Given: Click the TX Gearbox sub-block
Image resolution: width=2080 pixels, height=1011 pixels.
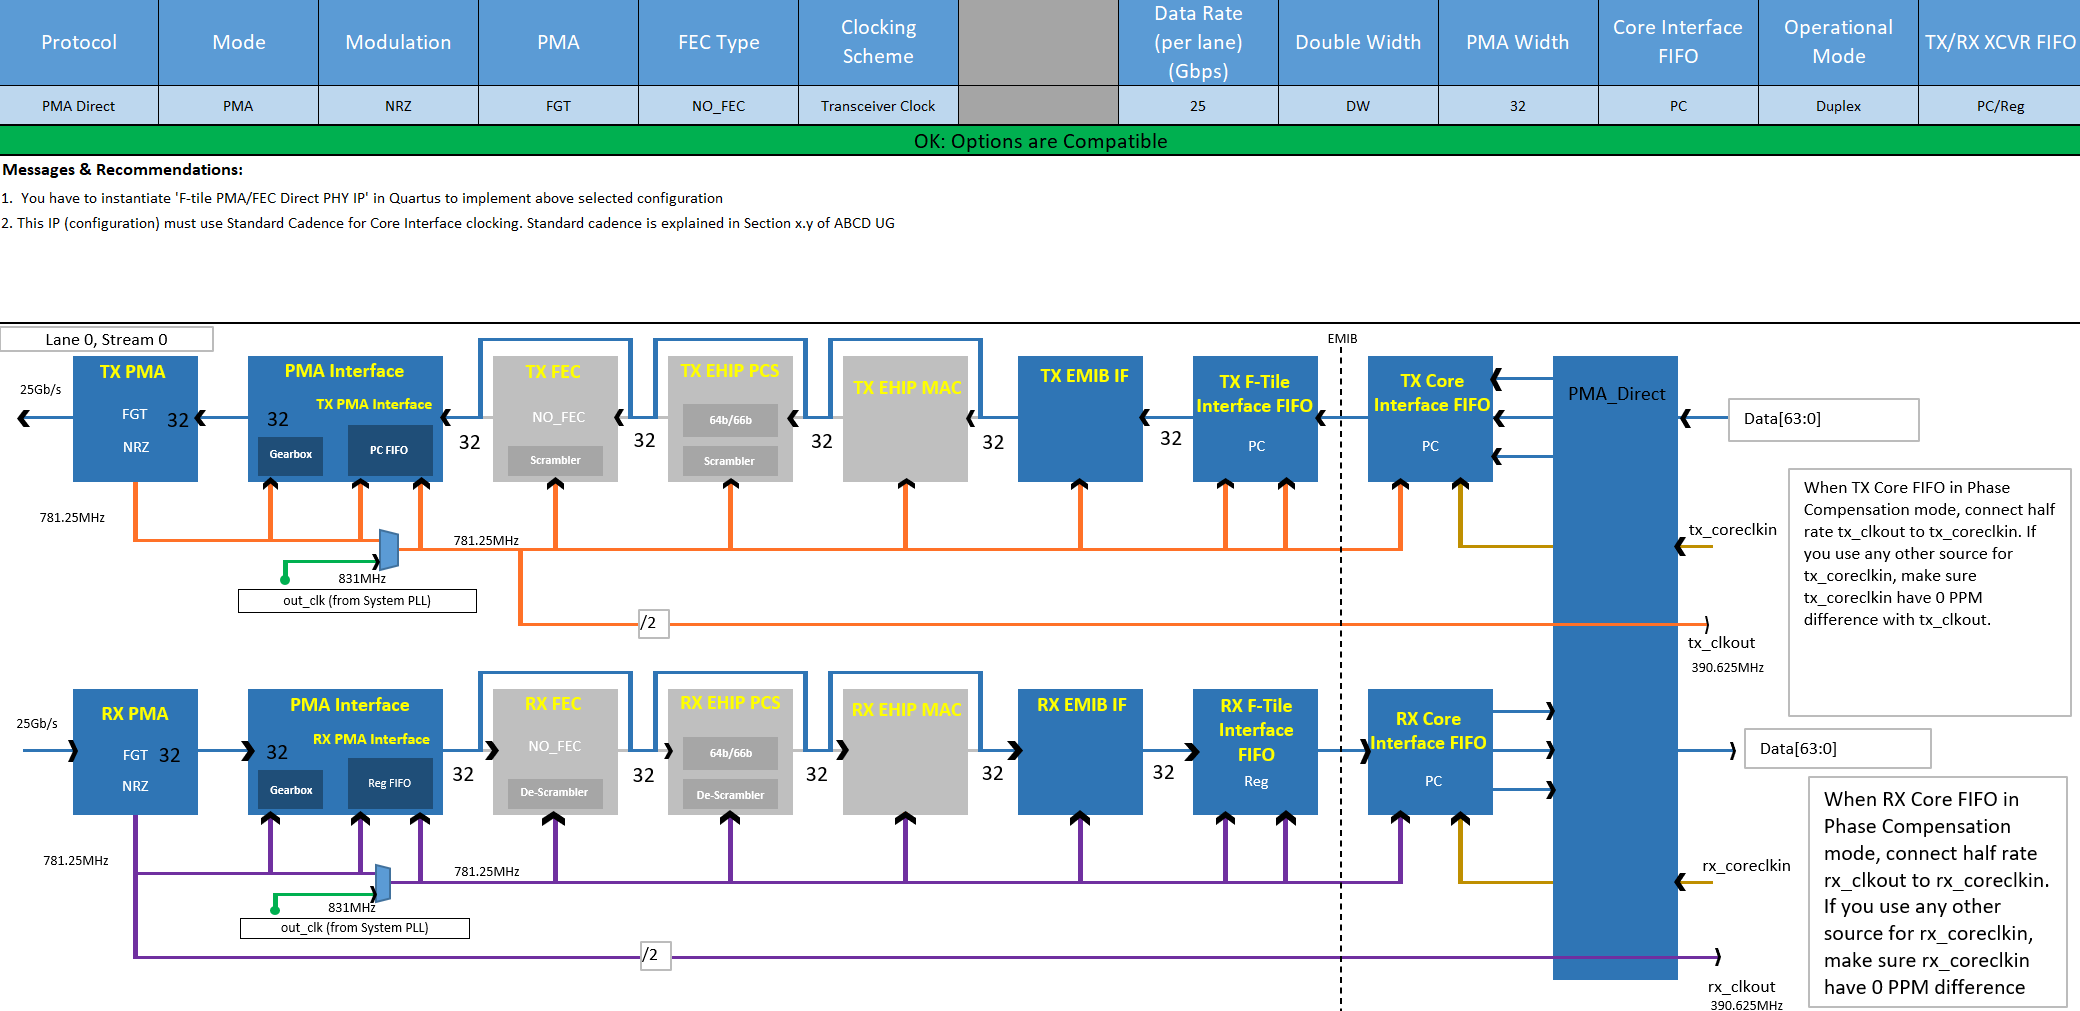Looking at the screenshot, I should point(290,454).
